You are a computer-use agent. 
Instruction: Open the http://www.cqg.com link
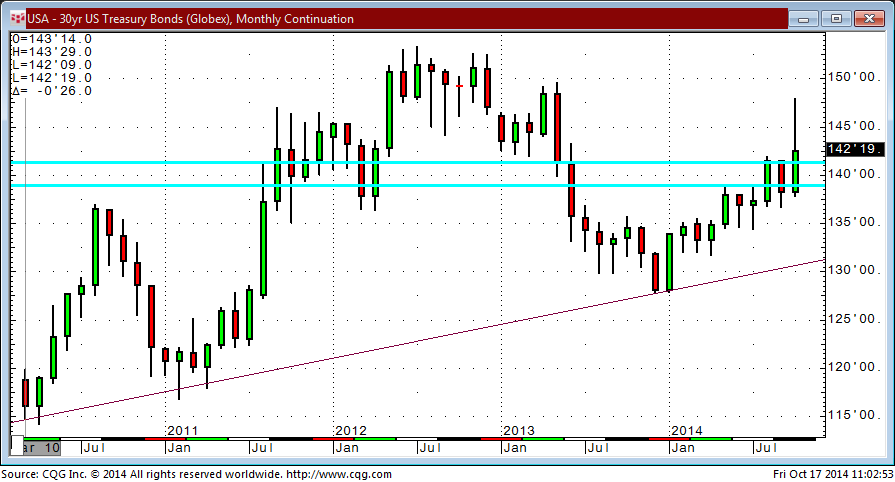click(338, 474)
